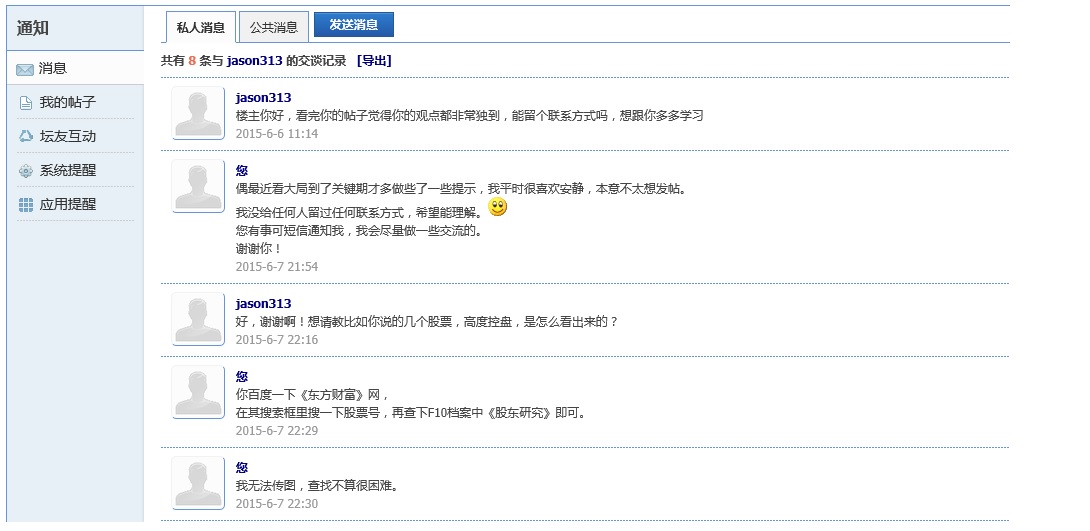
Task: Click avatar of the 2015-6-7 21:54 message
Action: point(198,186)
